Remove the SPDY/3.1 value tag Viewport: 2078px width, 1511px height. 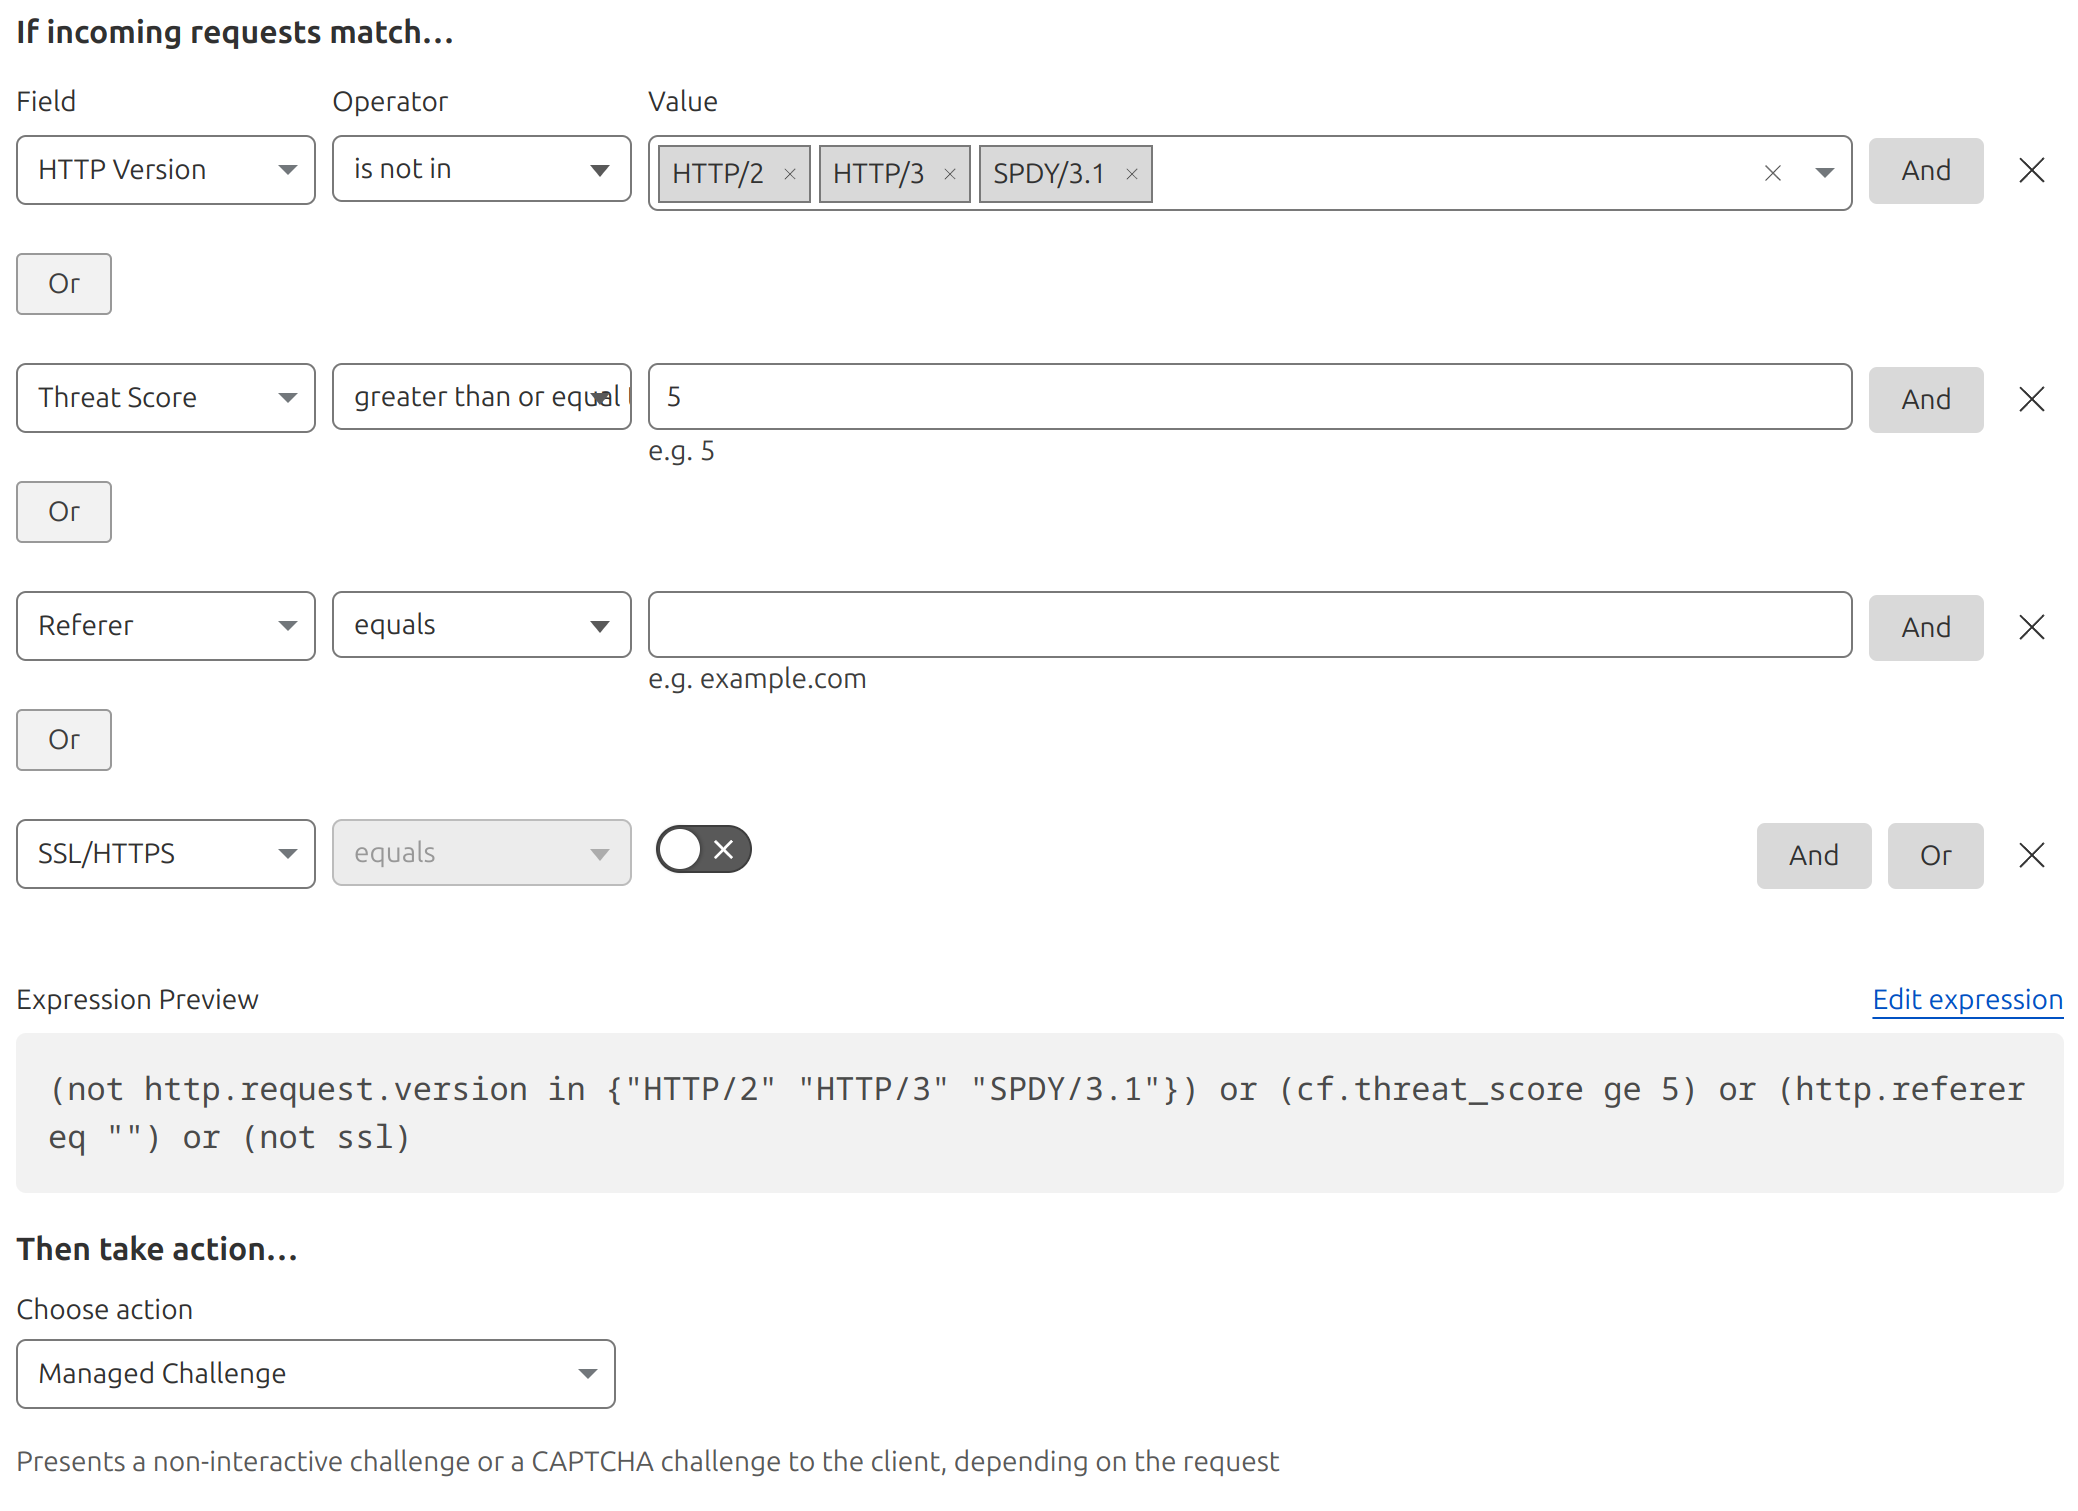click(1131, 174)
